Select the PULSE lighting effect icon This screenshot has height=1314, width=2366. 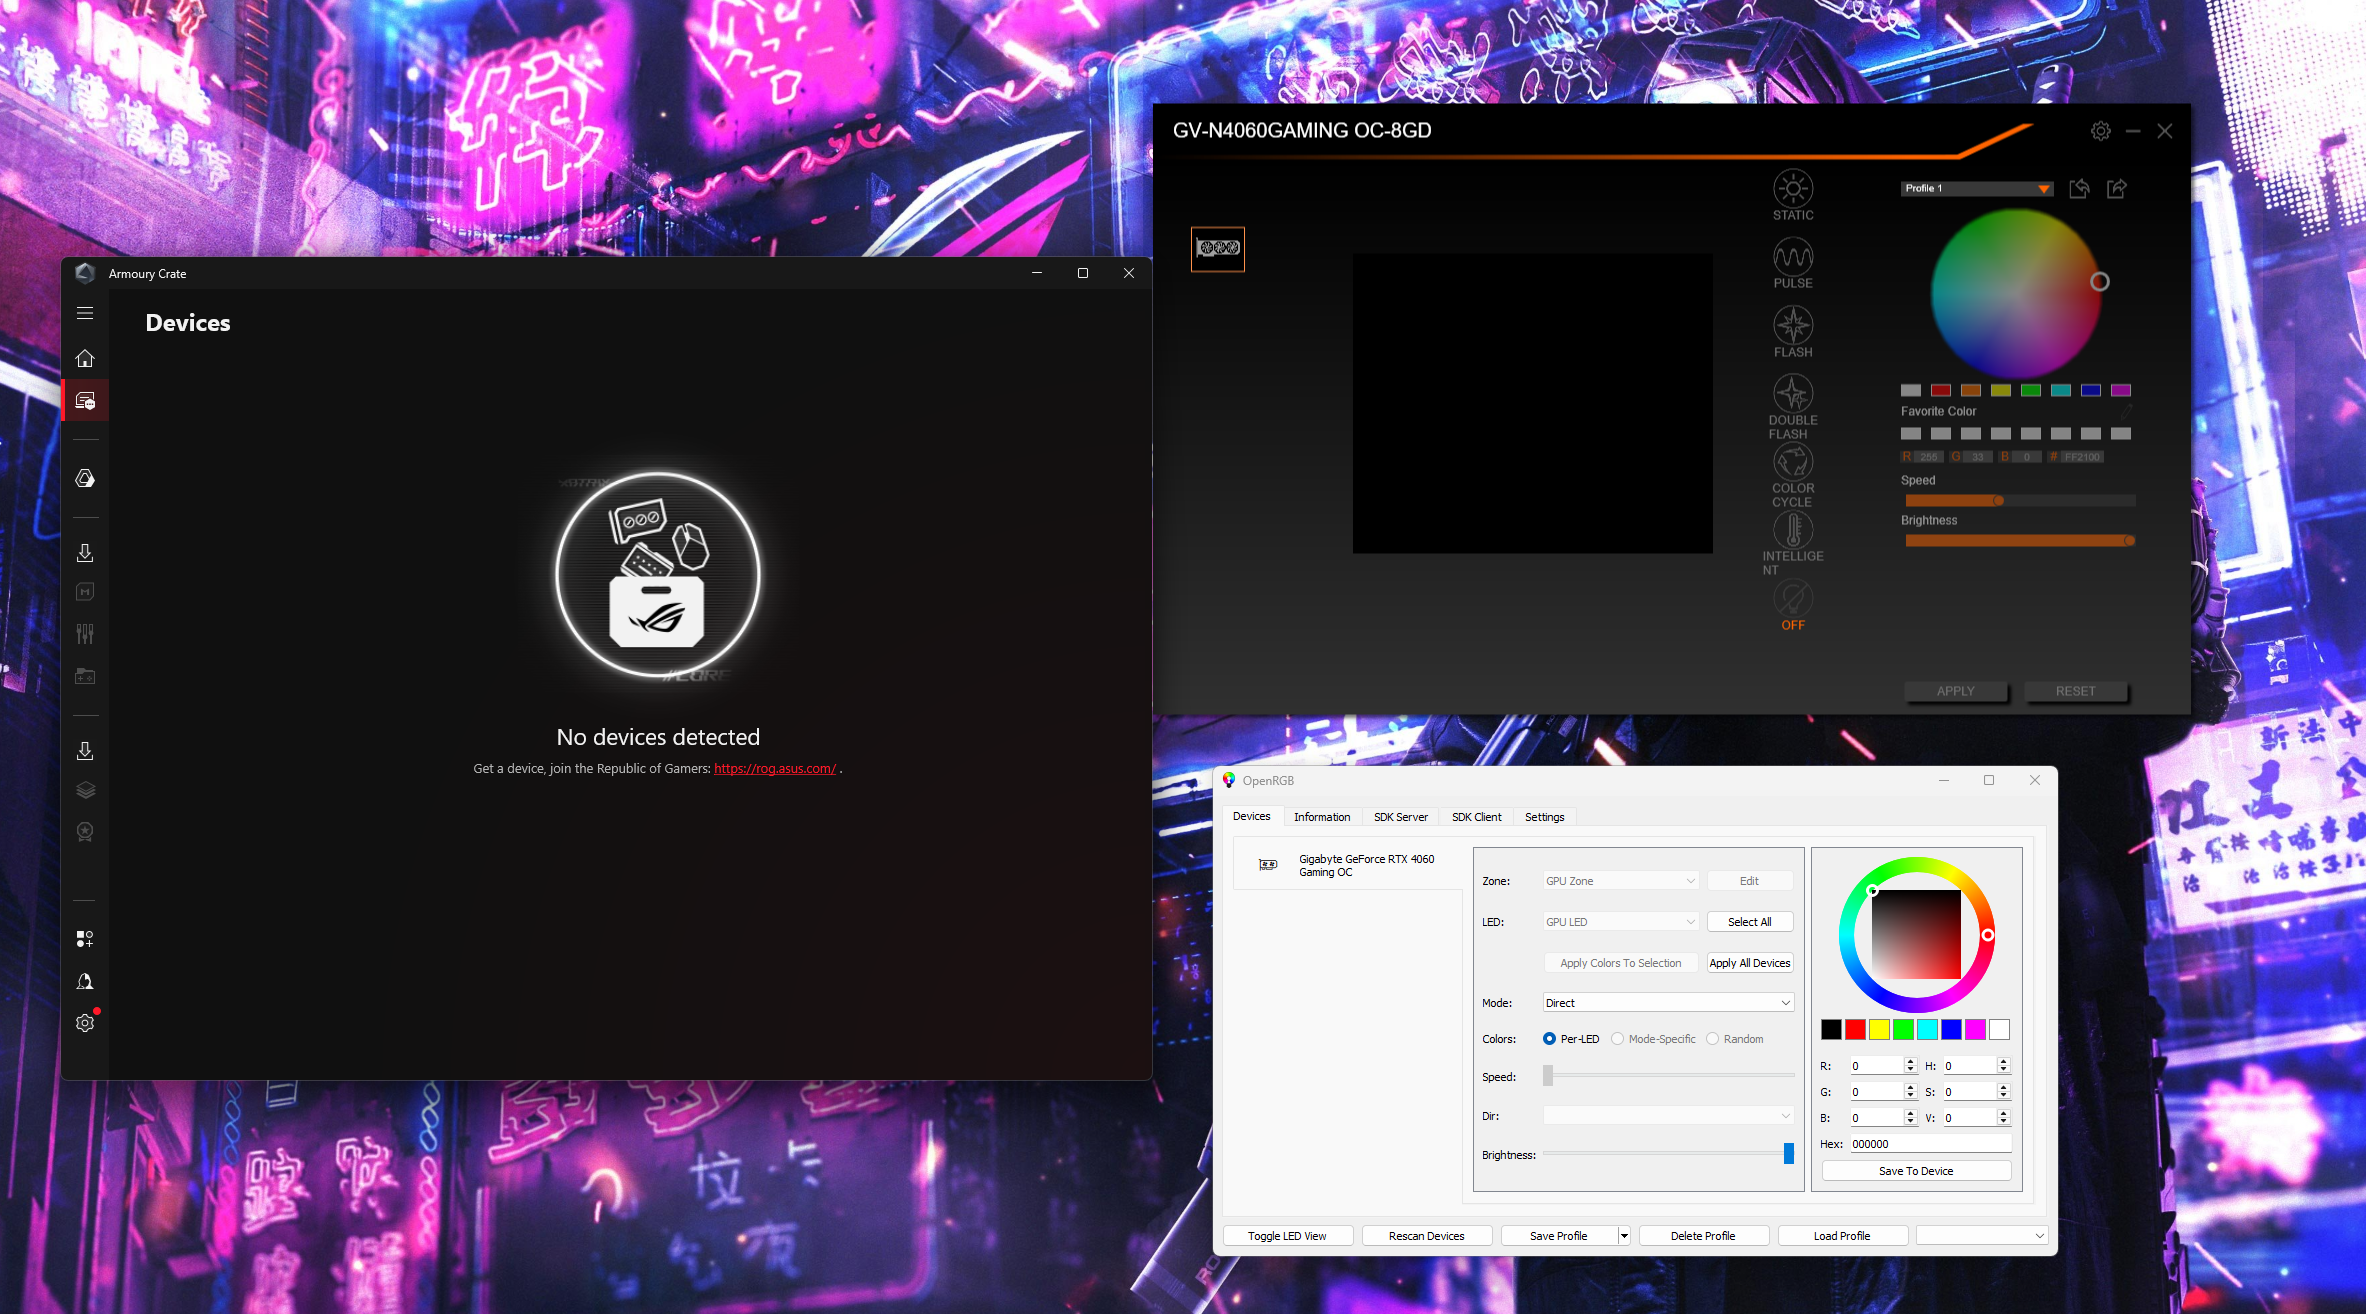[1792, 258]
